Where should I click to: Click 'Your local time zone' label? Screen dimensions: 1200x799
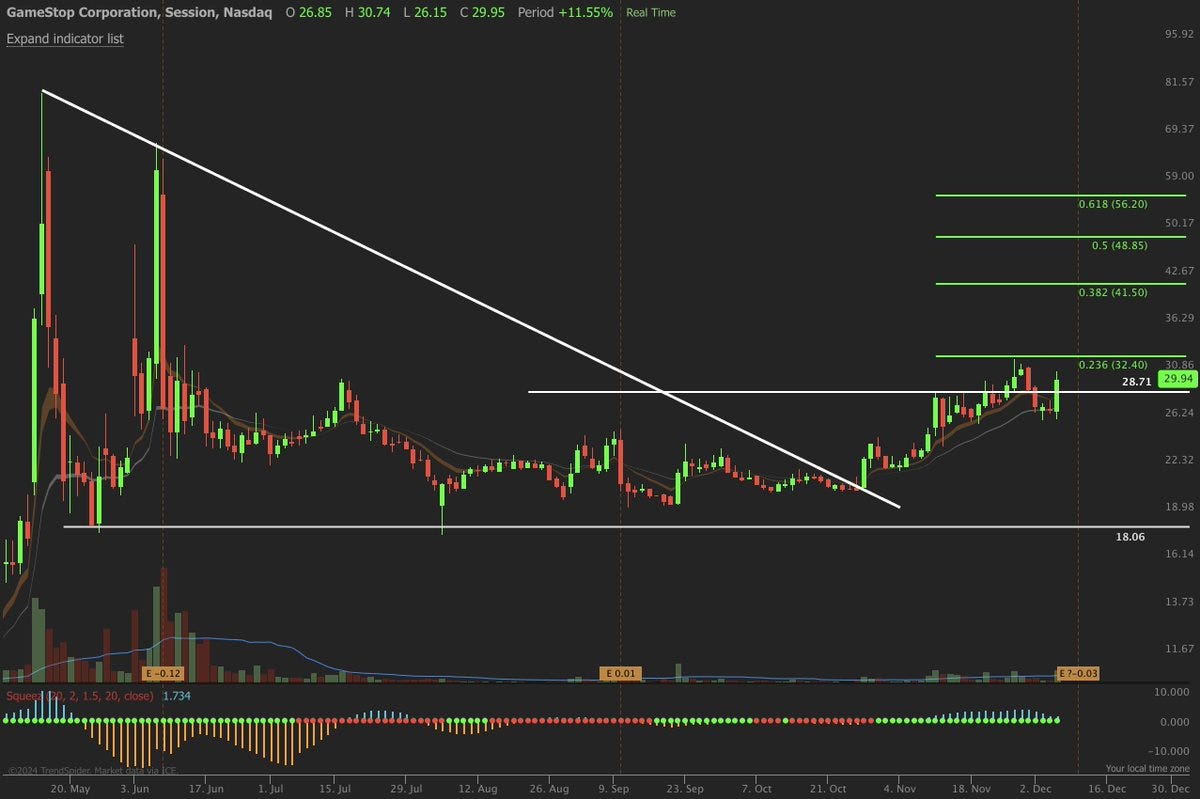[1148, 769]
